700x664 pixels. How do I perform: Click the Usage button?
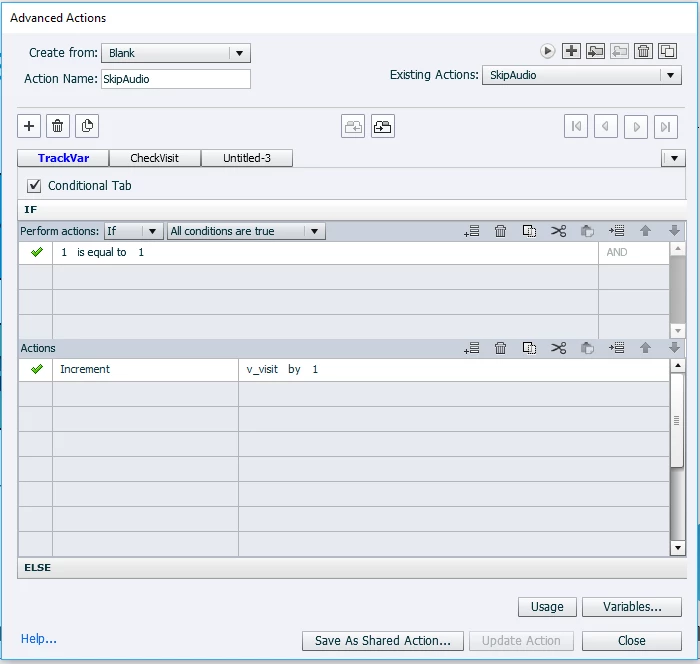[x=547, y=607]
